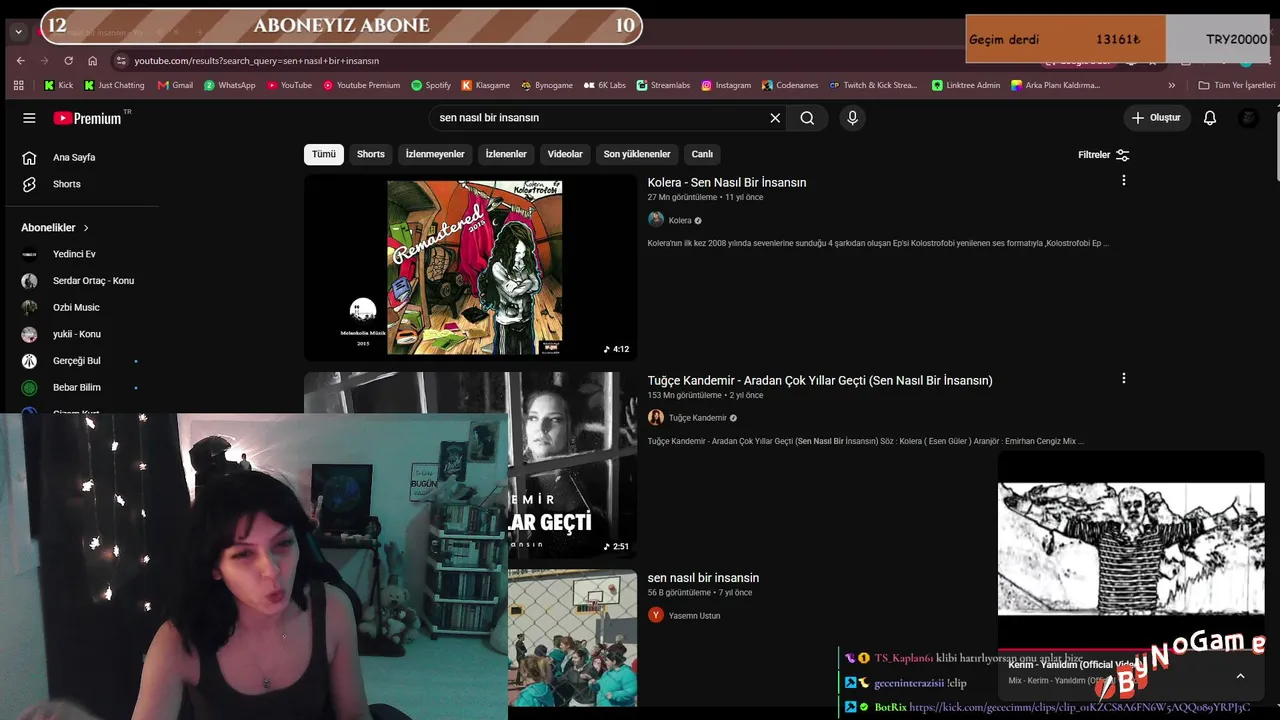Play the basketball court video thumbnail
This screenshot has width=1280, height=720.
[572, 638]
